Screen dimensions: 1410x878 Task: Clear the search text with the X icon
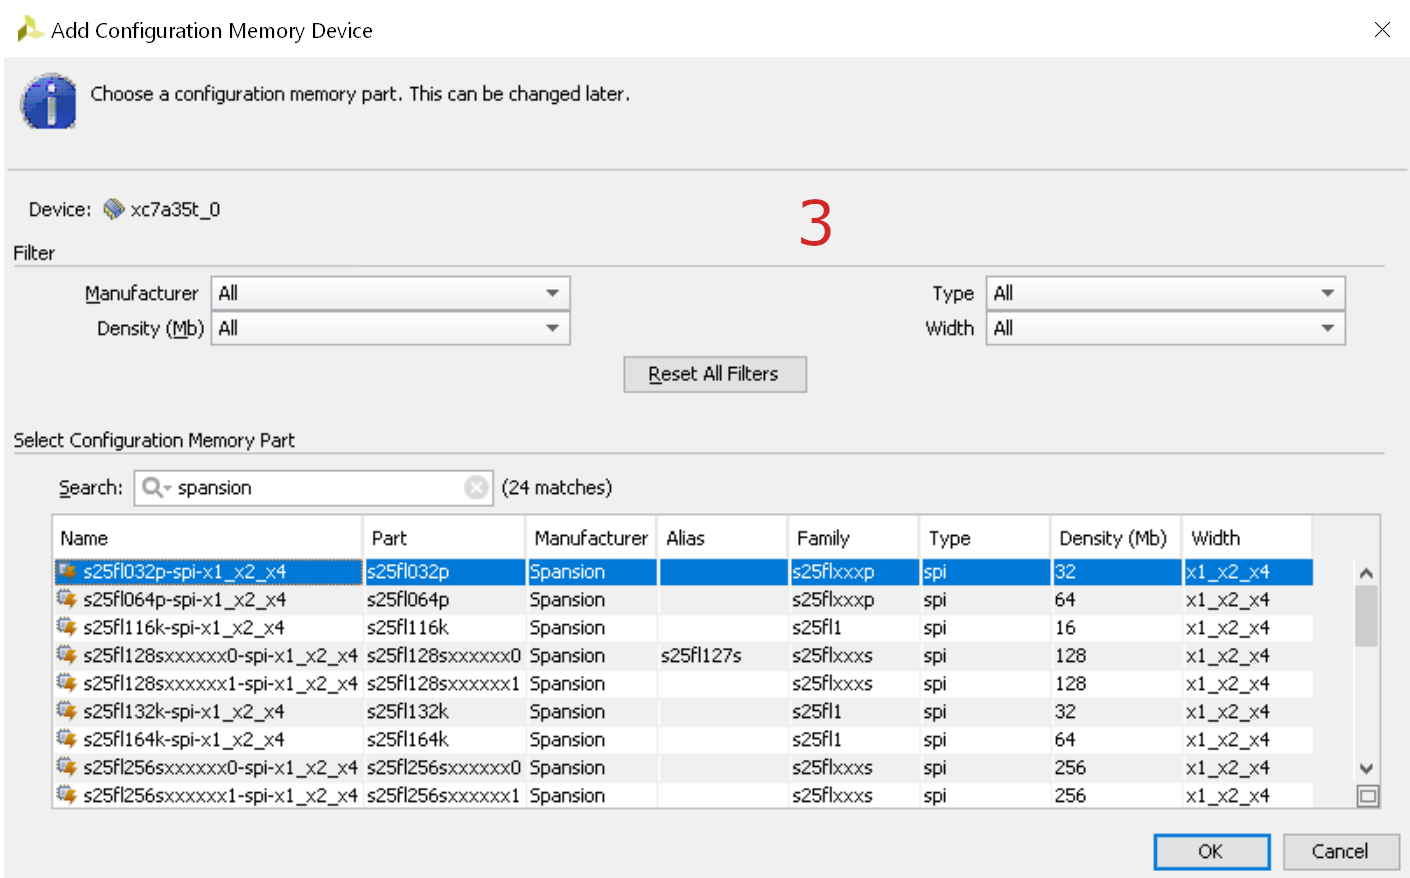(x=476, y=487)
